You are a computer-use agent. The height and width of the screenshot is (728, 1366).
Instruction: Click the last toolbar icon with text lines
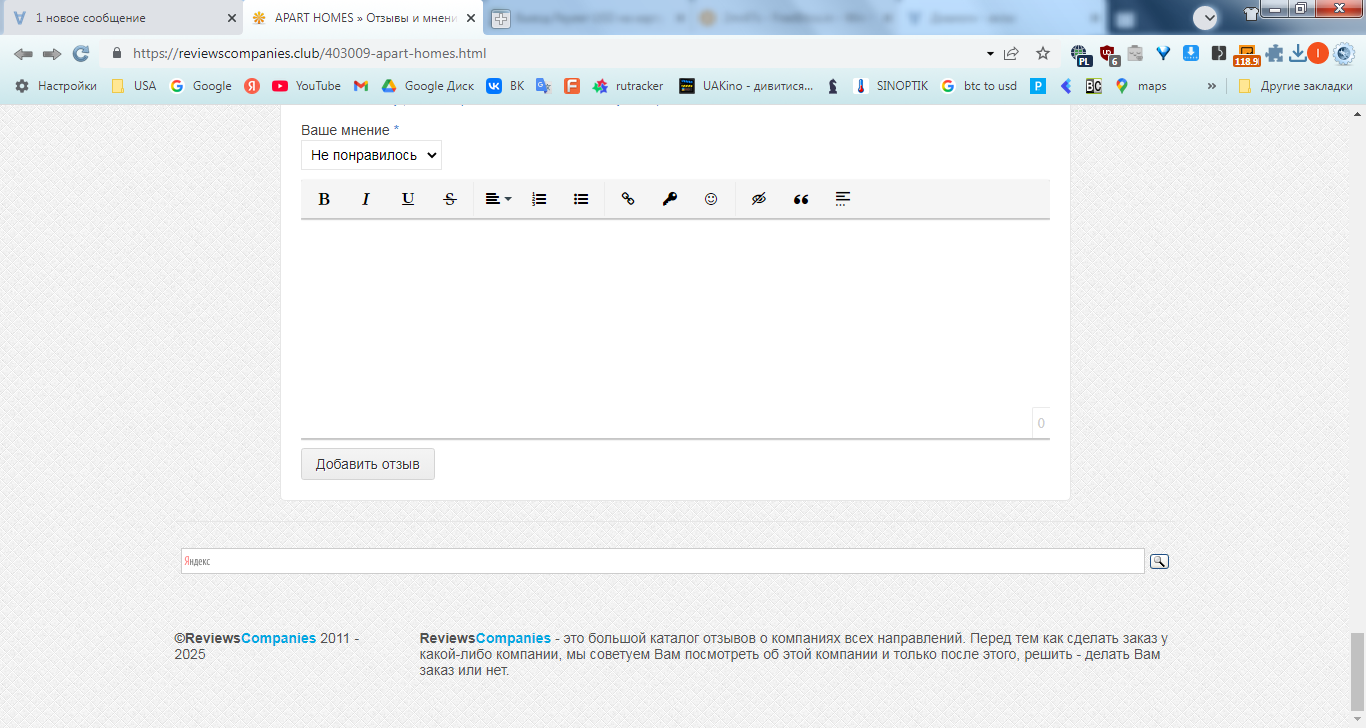coord(843,199)
